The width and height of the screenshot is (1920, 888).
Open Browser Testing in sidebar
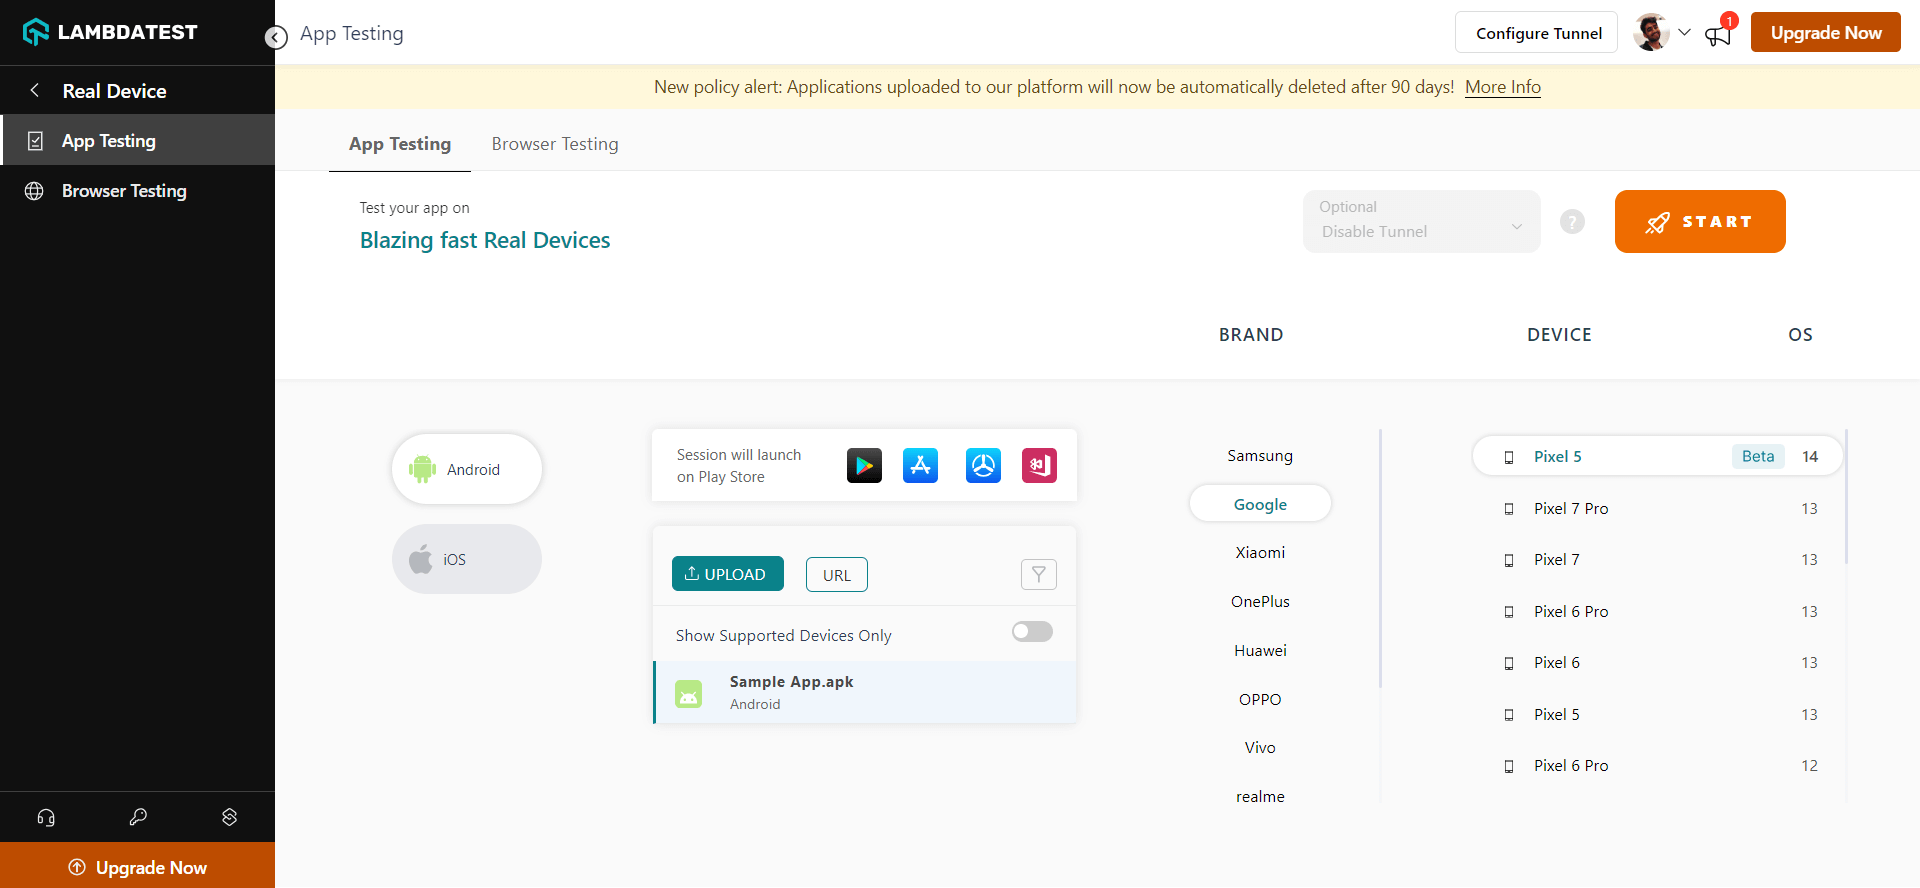click(x=138, y=190)
